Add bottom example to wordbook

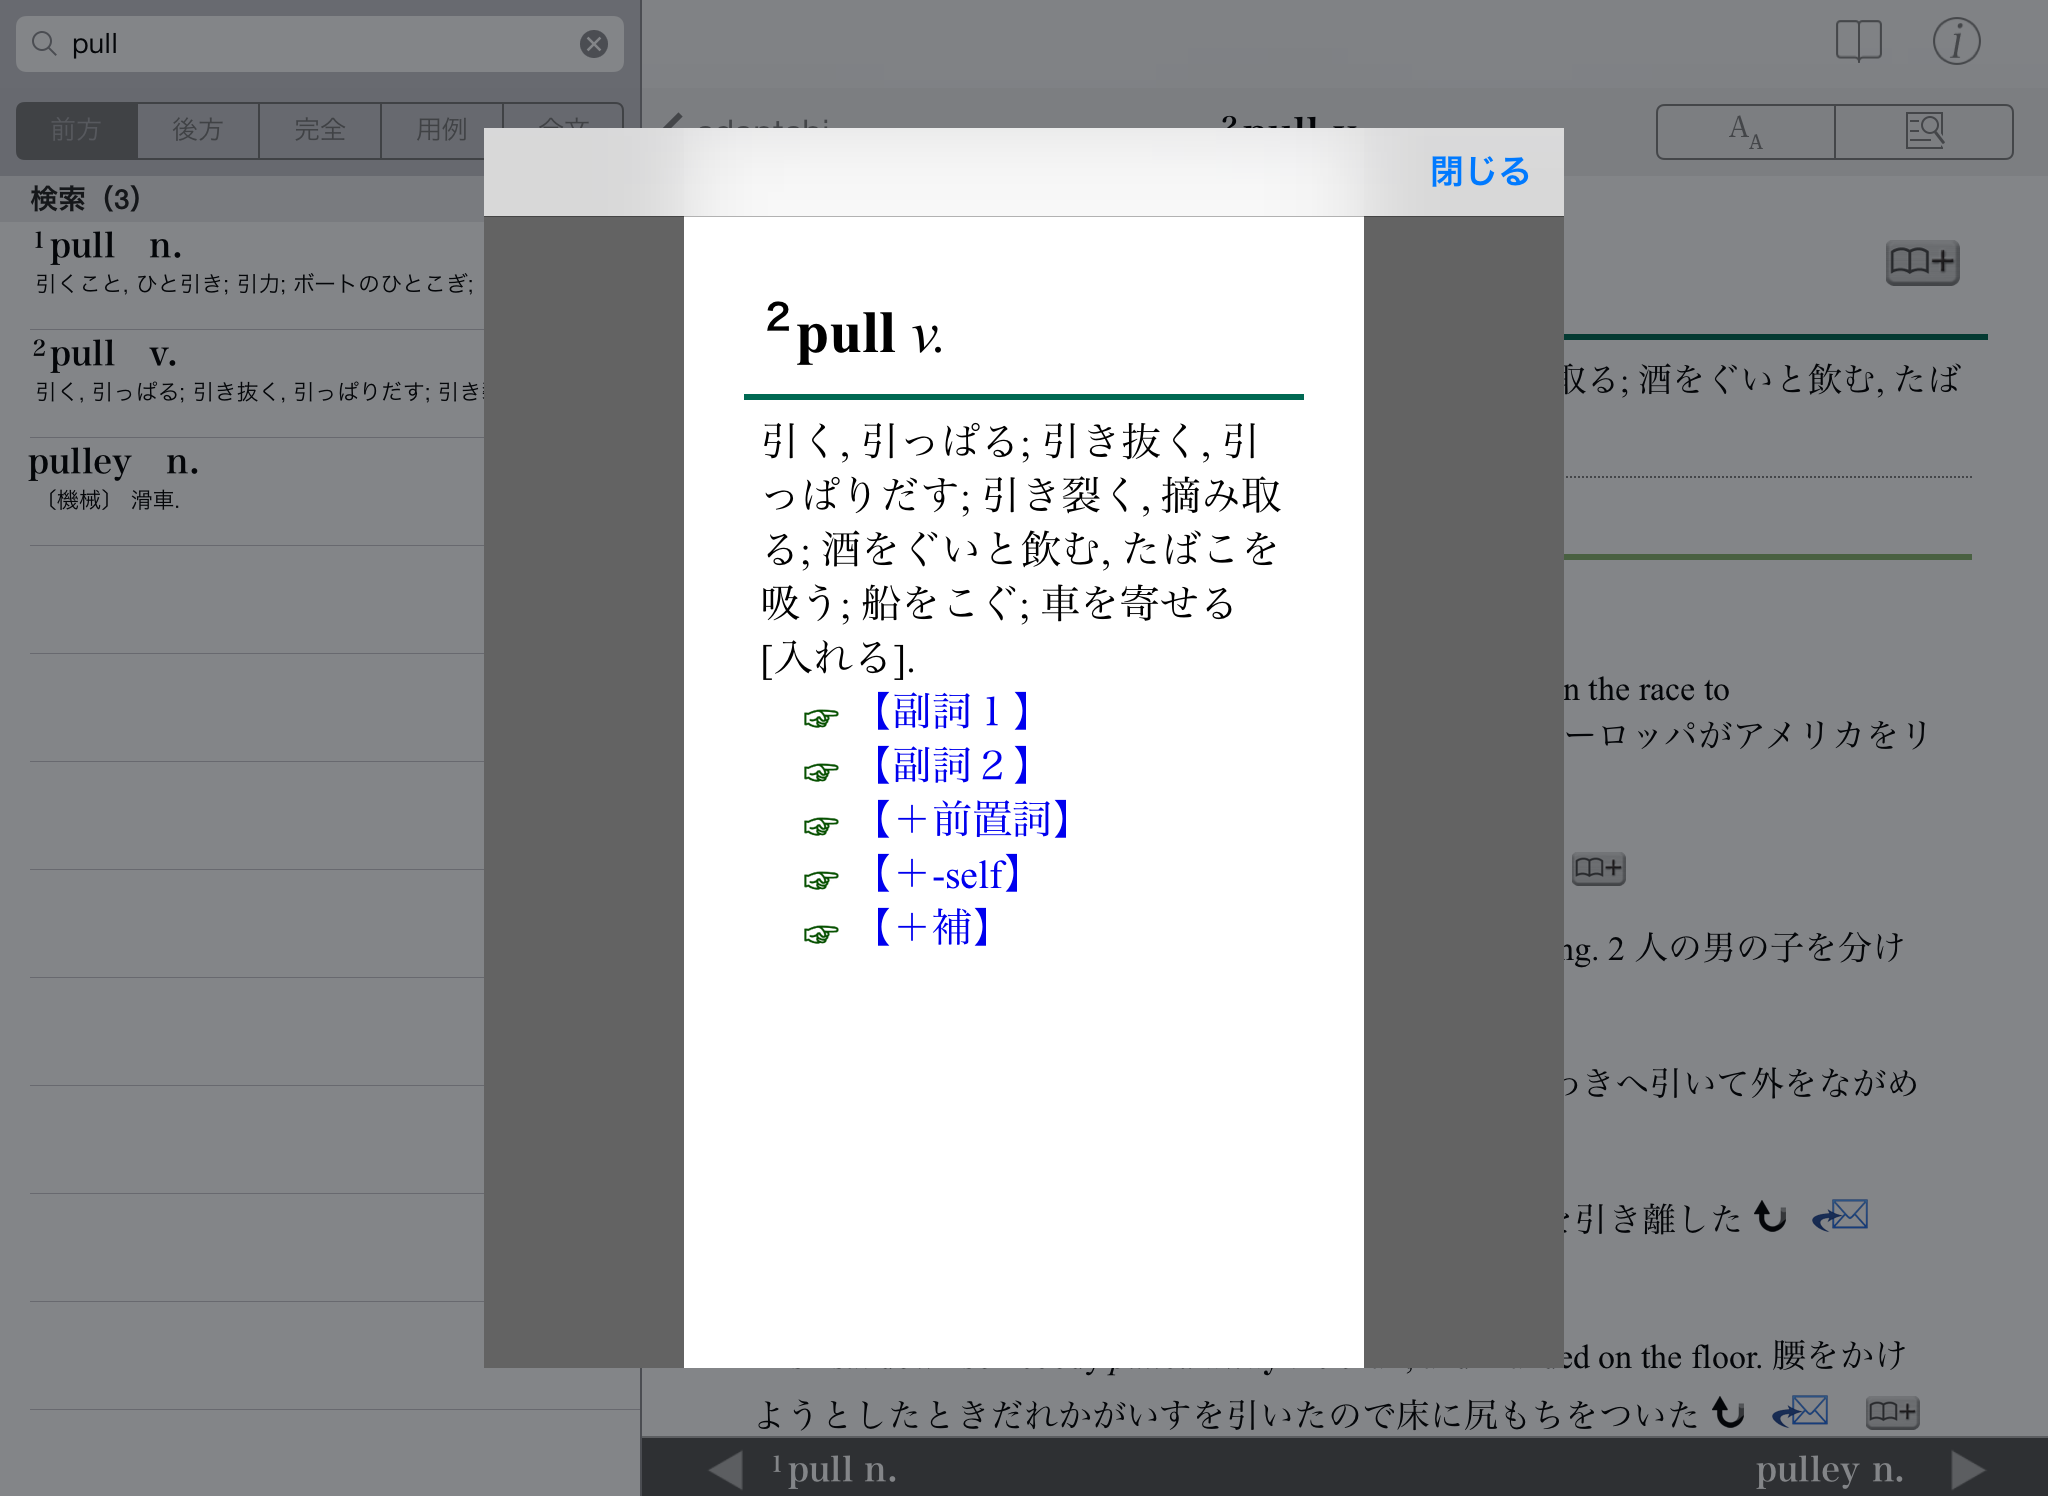1892,1412
